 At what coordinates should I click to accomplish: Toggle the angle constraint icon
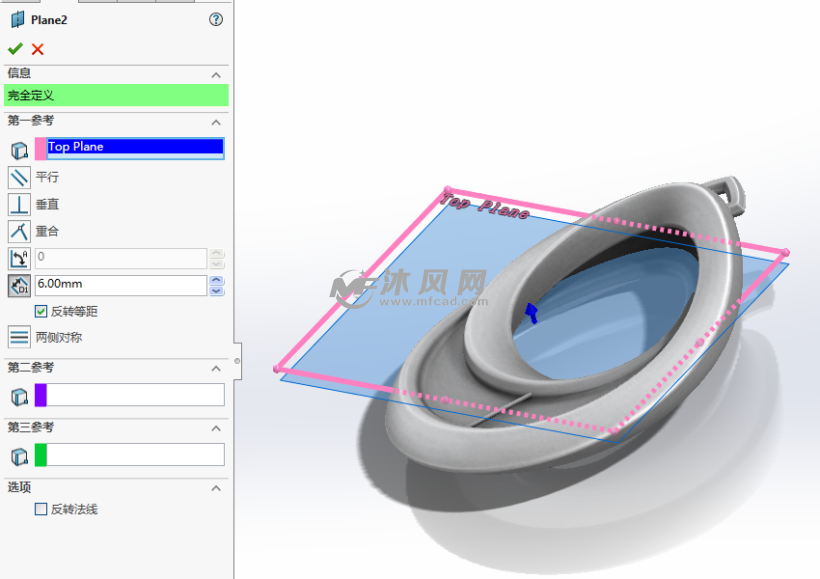click(x=19, y=258)
